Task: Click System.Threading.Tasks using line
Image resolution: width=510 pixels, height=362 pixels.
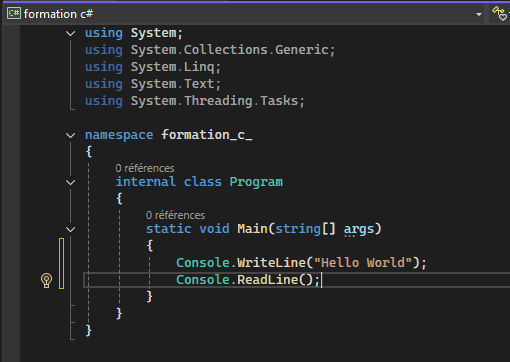Action: 195,101
